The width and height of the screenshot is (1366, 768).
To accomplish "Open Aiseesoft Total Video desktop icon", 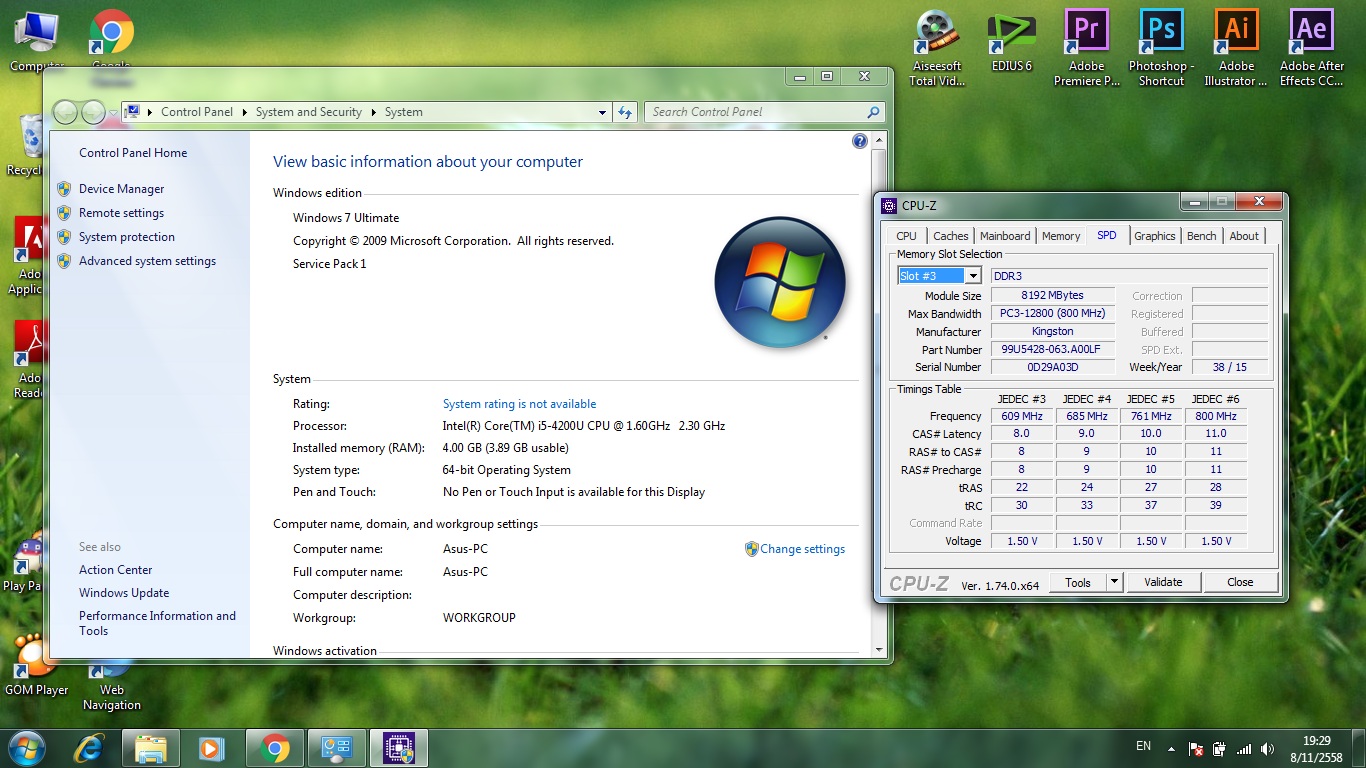I will (937, 47).
